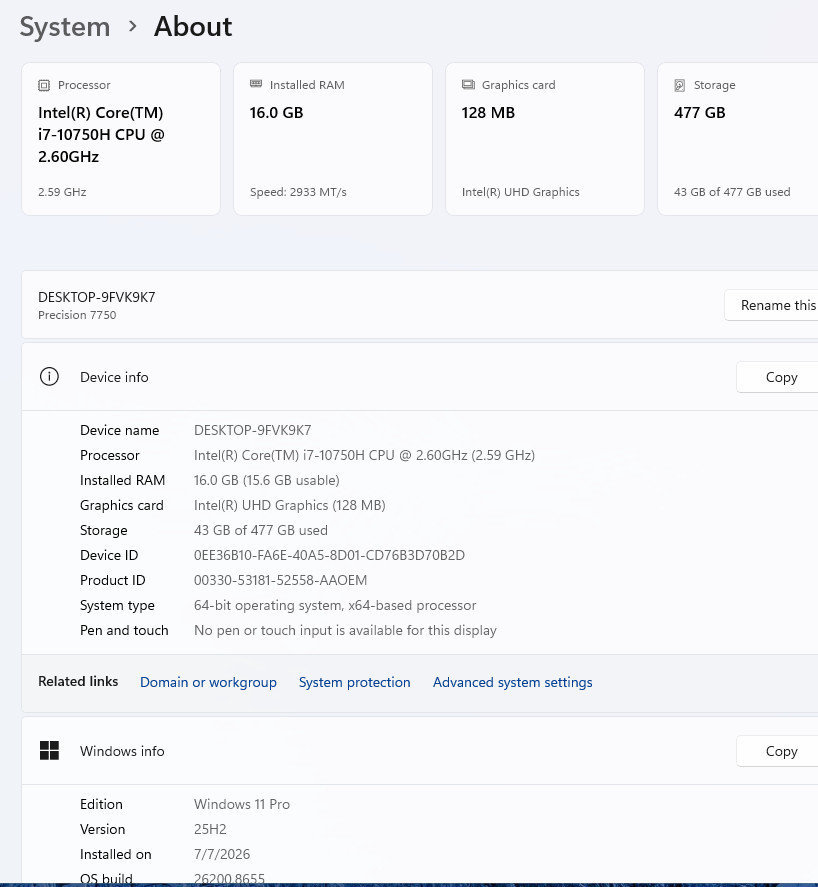Click the Graphics card icon
818x887 pixels.
click(468, 85)
